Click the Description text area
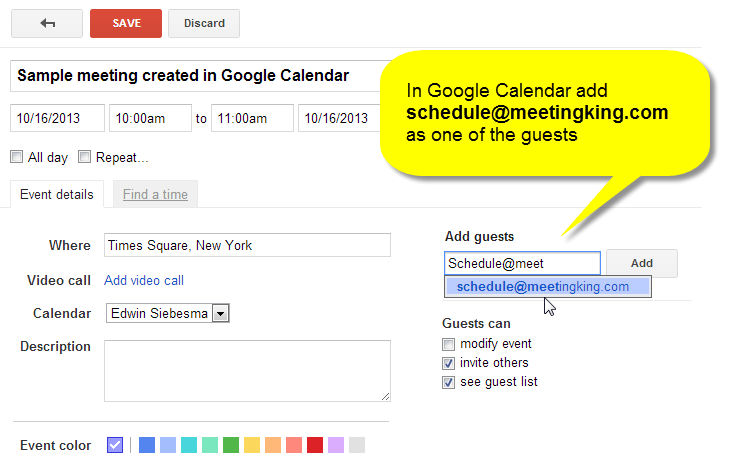The image size is (730, 463). (247, 371)
